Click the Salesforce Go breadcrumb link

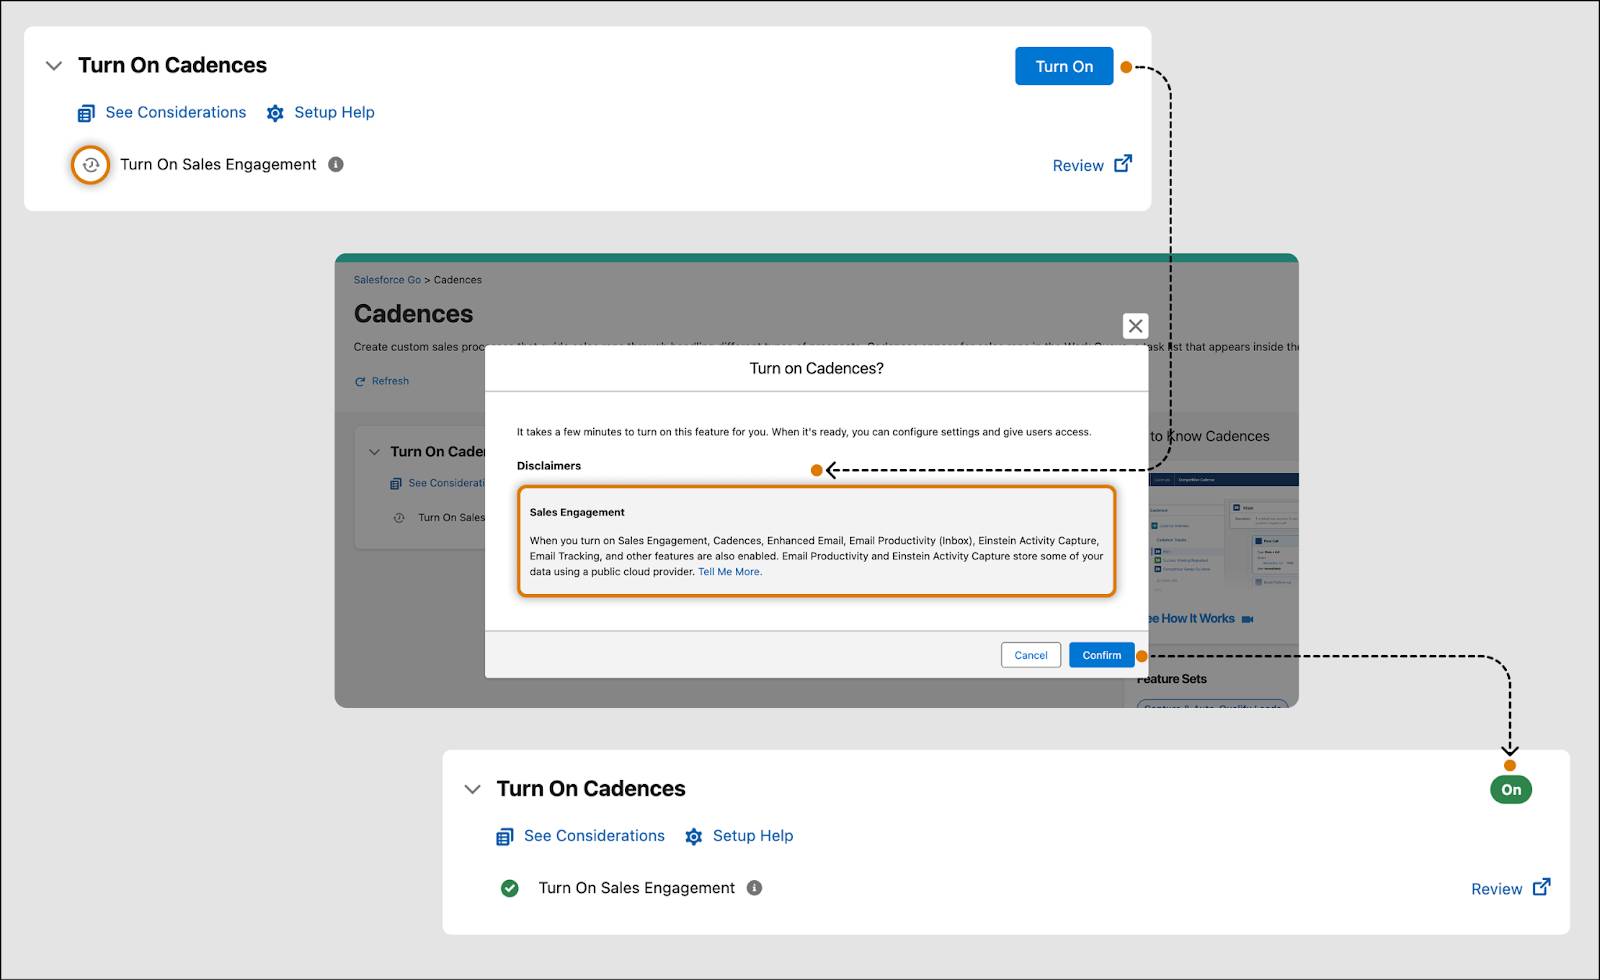coord(387,280)
